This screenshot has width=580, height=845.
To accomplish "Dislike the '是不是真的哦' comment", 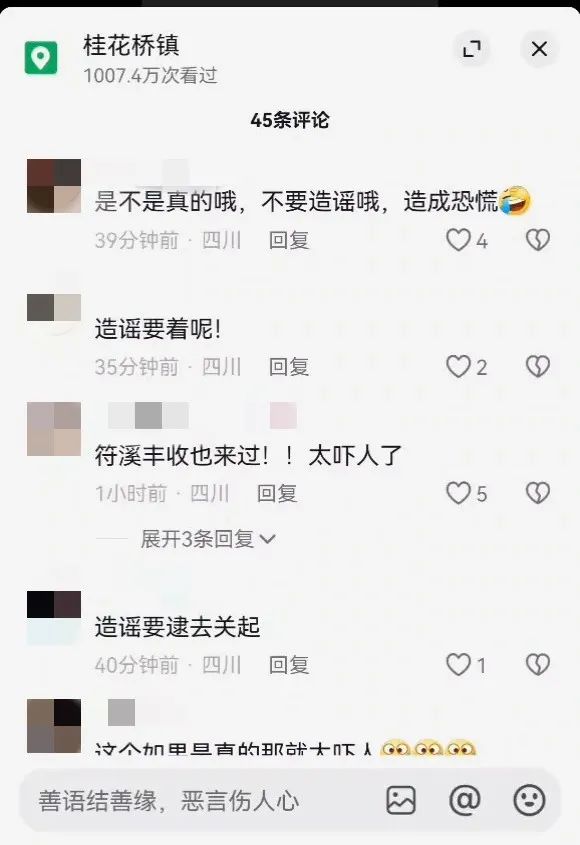I will tap(537, 240).
